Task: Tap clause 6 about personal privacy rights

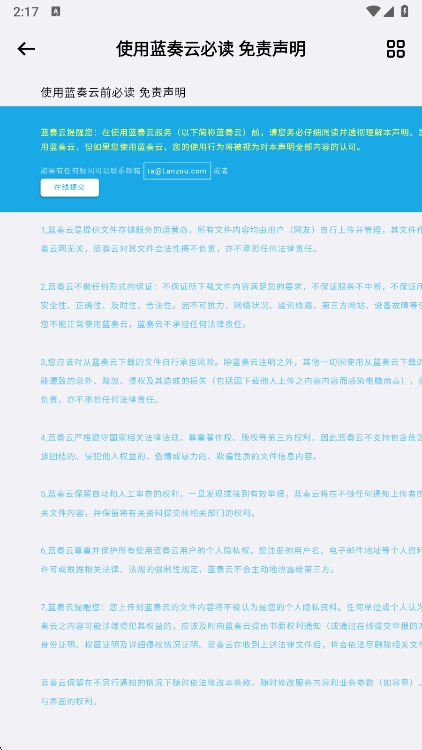Action: click(x=231, y=560)
